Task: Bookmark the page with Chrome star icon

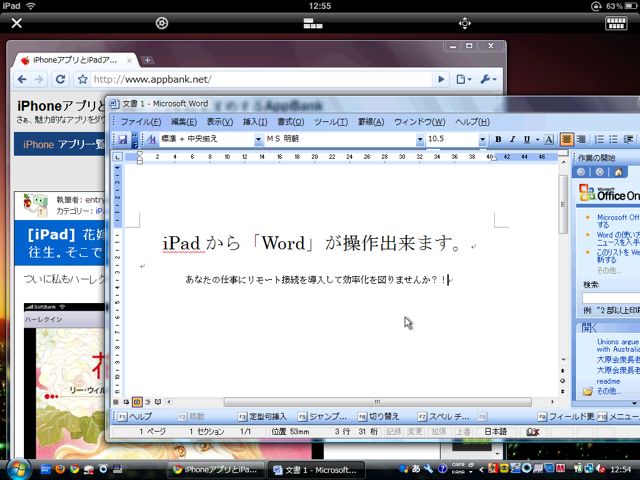Action: point(82,79)
